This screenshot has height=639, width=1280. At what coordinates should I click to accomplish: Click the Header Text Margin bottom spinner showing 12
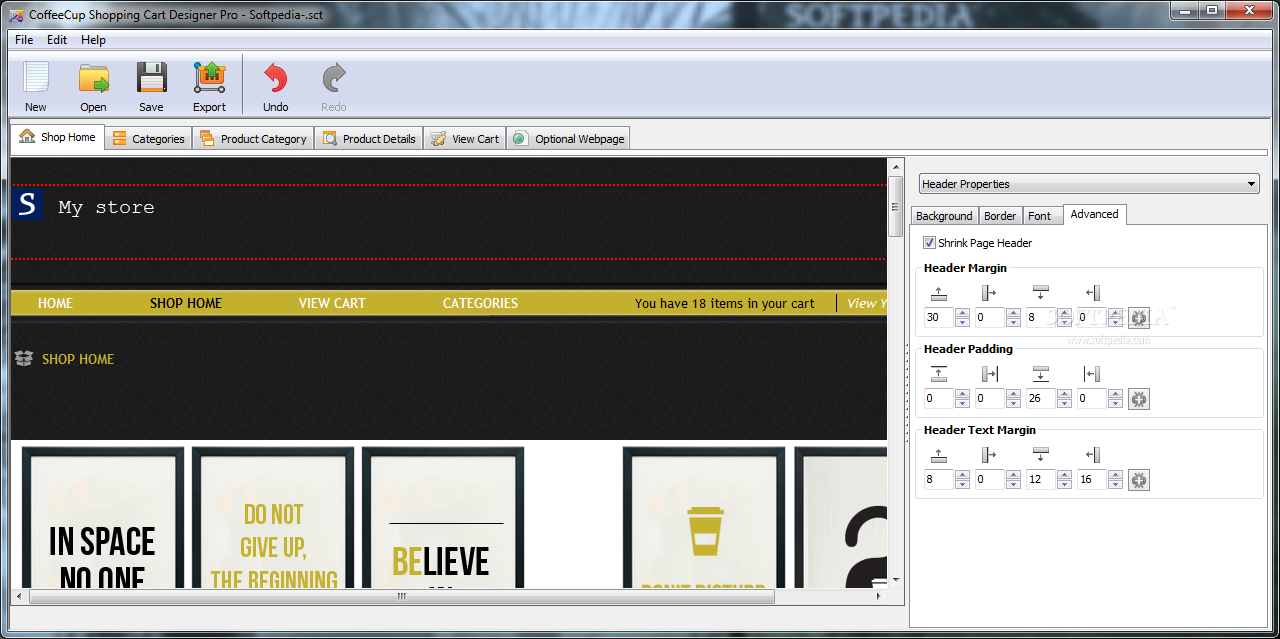click(x=1049, y=480)
